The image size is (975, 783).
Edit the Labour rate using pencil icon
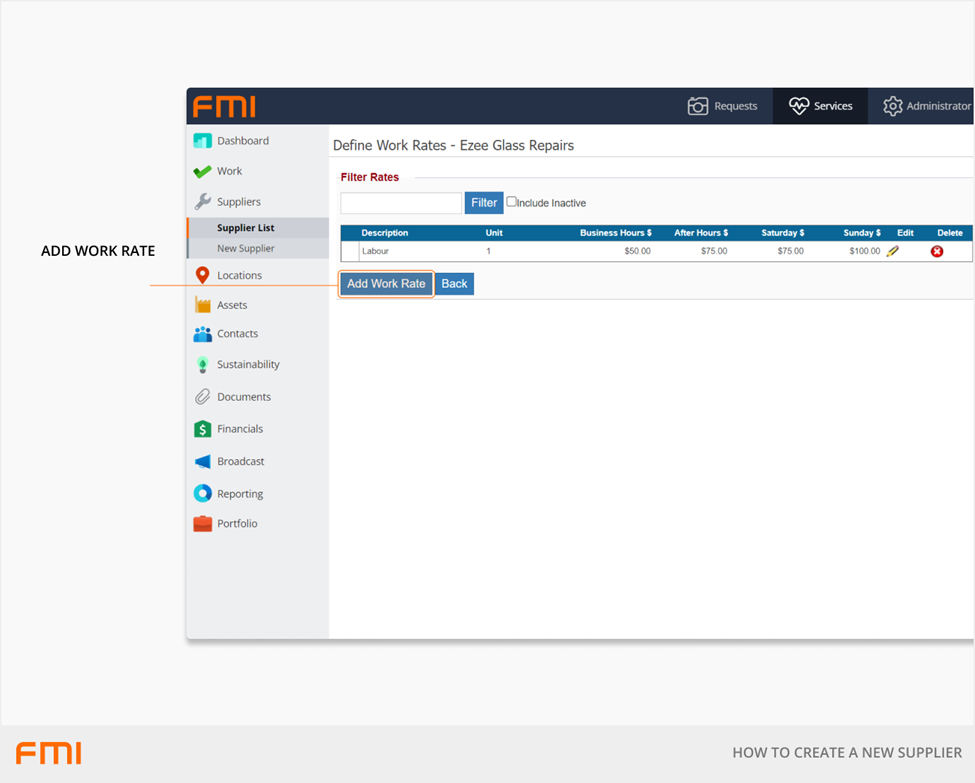pos(893,251)
